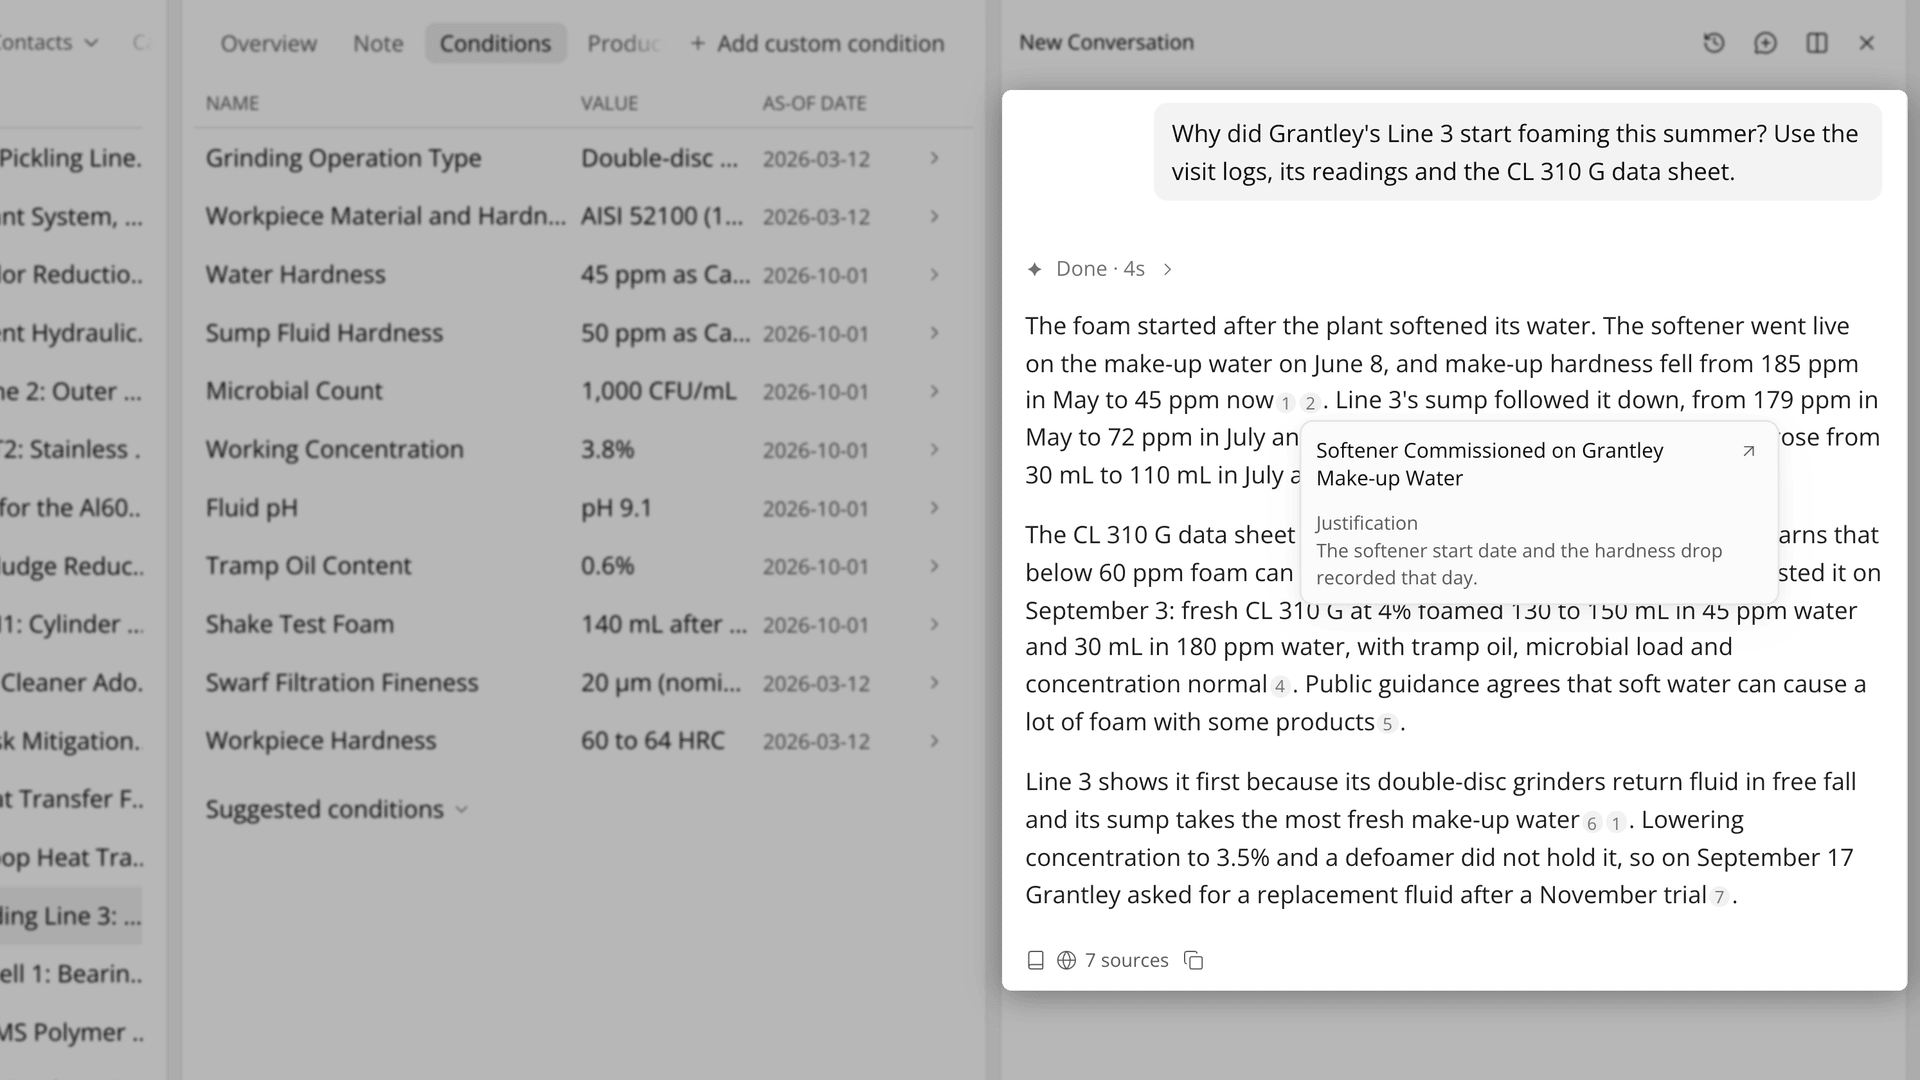Open citation 6 after make-up water
Image resolution: width=1920 pixels, height=1080 pixels.
point(1592,823)
